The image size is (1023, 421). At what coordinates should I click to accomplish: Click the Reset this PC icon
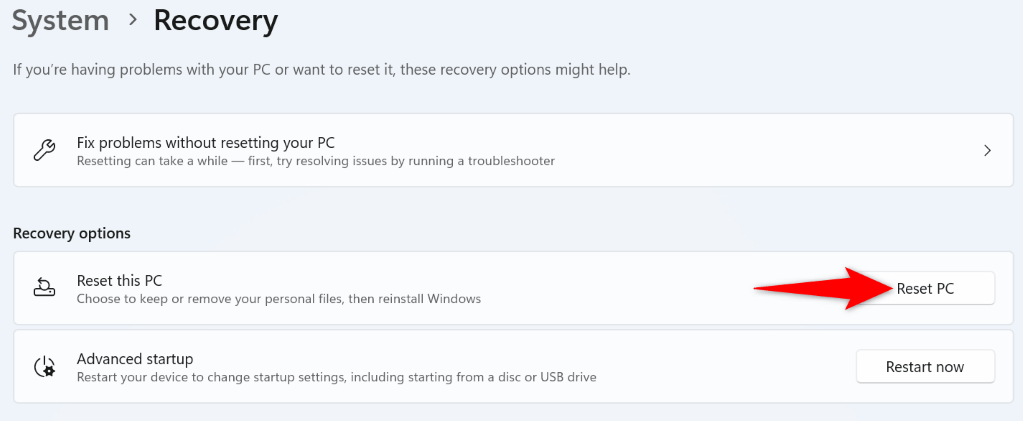[x=44, y=289]
